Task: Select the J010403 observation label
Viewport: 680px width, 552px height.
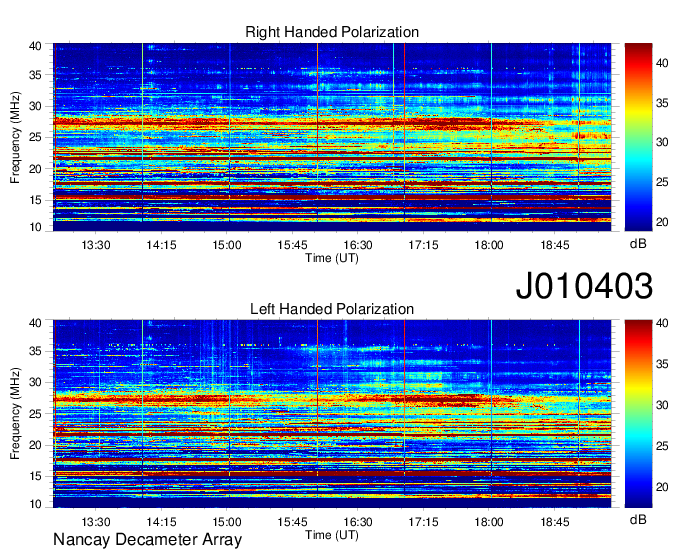Action: pos(584,286)
